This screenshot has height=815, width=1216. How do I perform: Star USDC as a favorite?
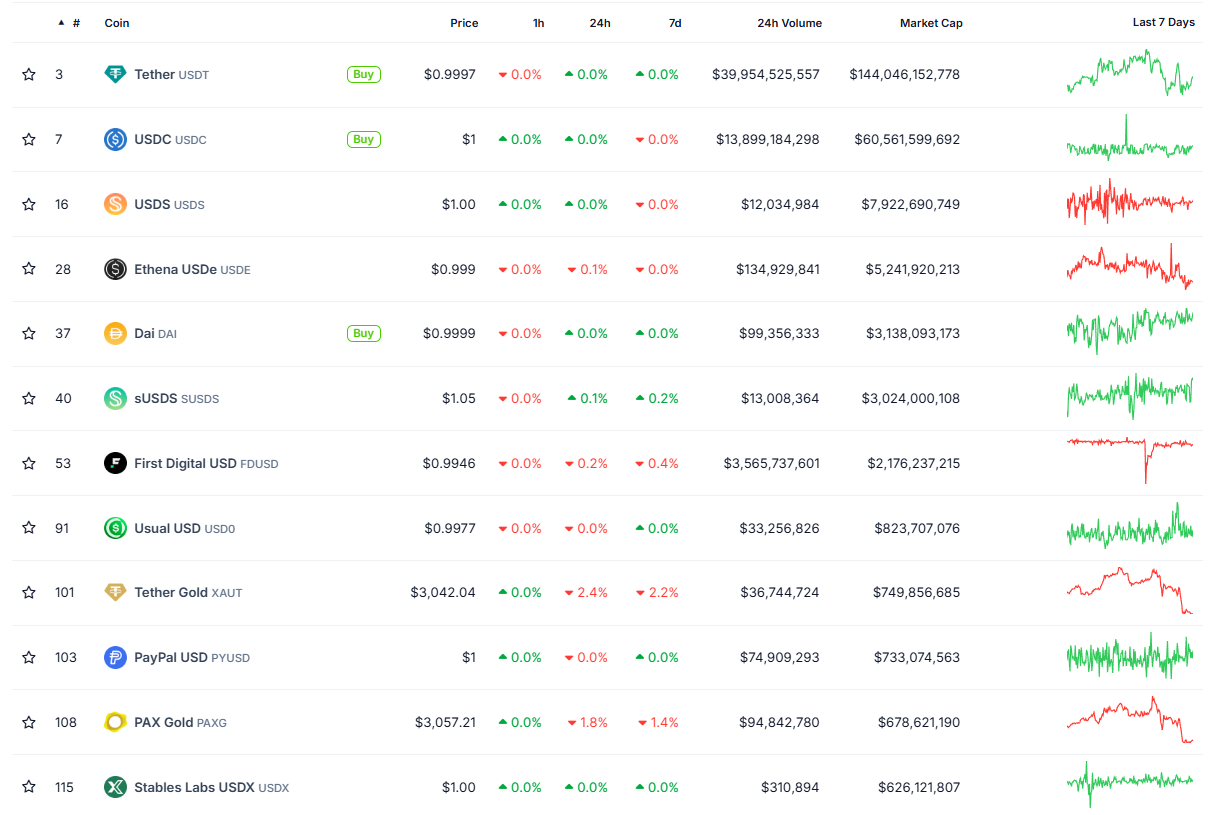[29, 139]
